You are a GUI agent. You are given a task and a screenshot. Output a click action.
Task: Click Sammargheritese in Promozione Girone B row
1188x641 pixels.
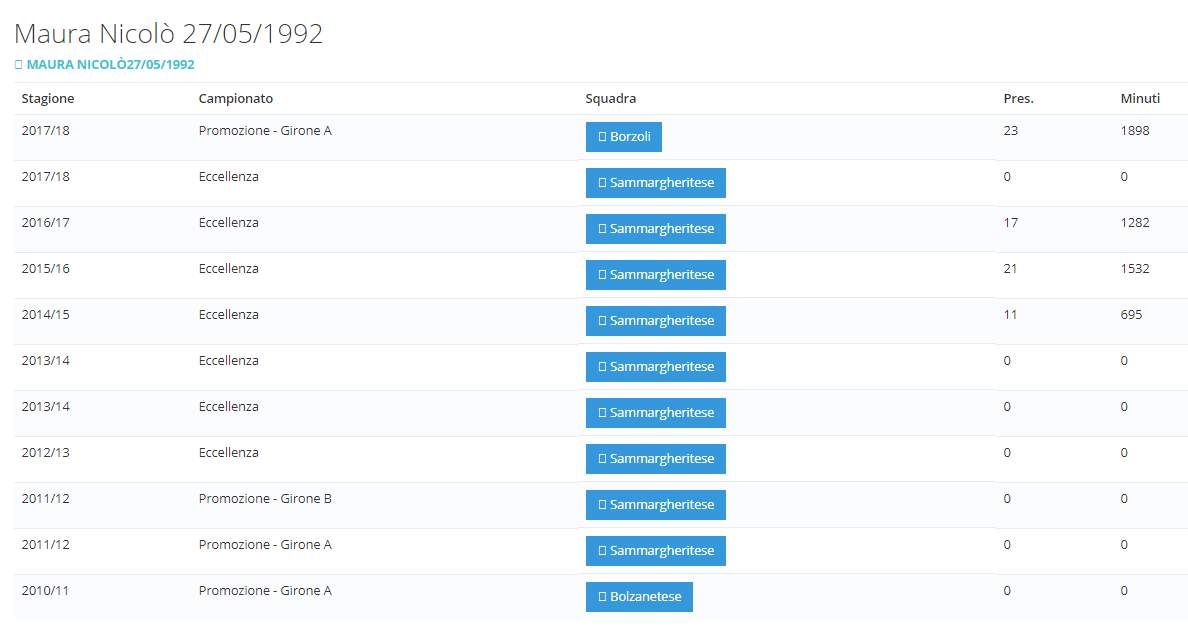(655, 505)
